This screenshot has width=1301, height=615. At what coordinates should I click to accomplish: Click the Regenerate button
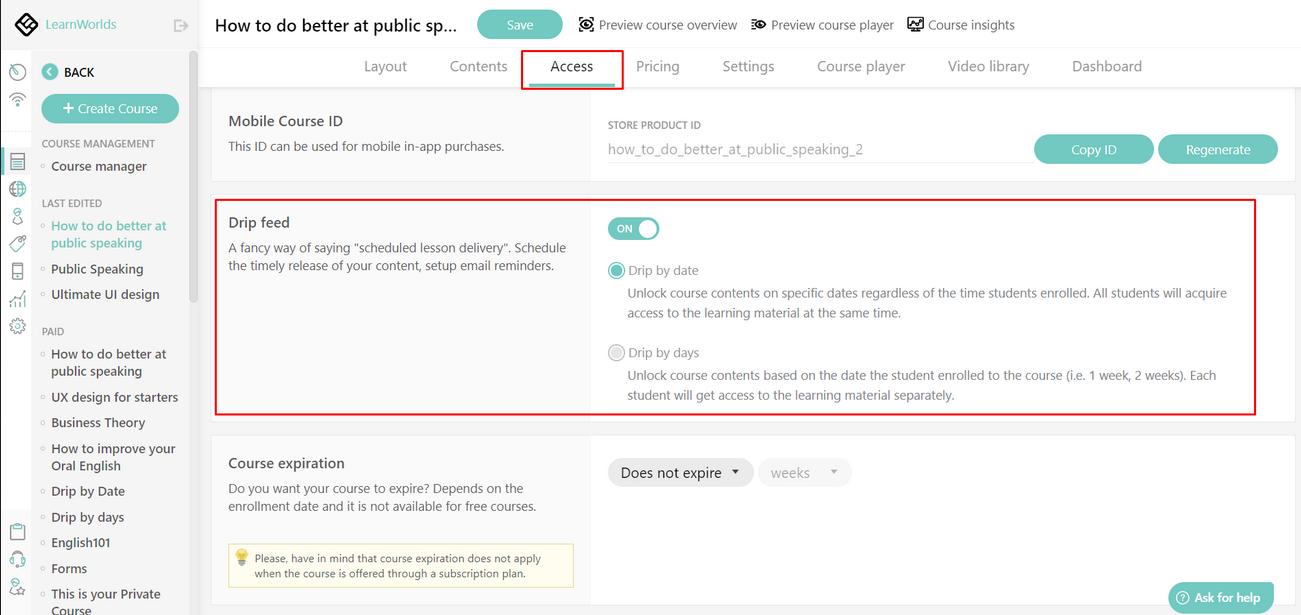click(1217, 149)
